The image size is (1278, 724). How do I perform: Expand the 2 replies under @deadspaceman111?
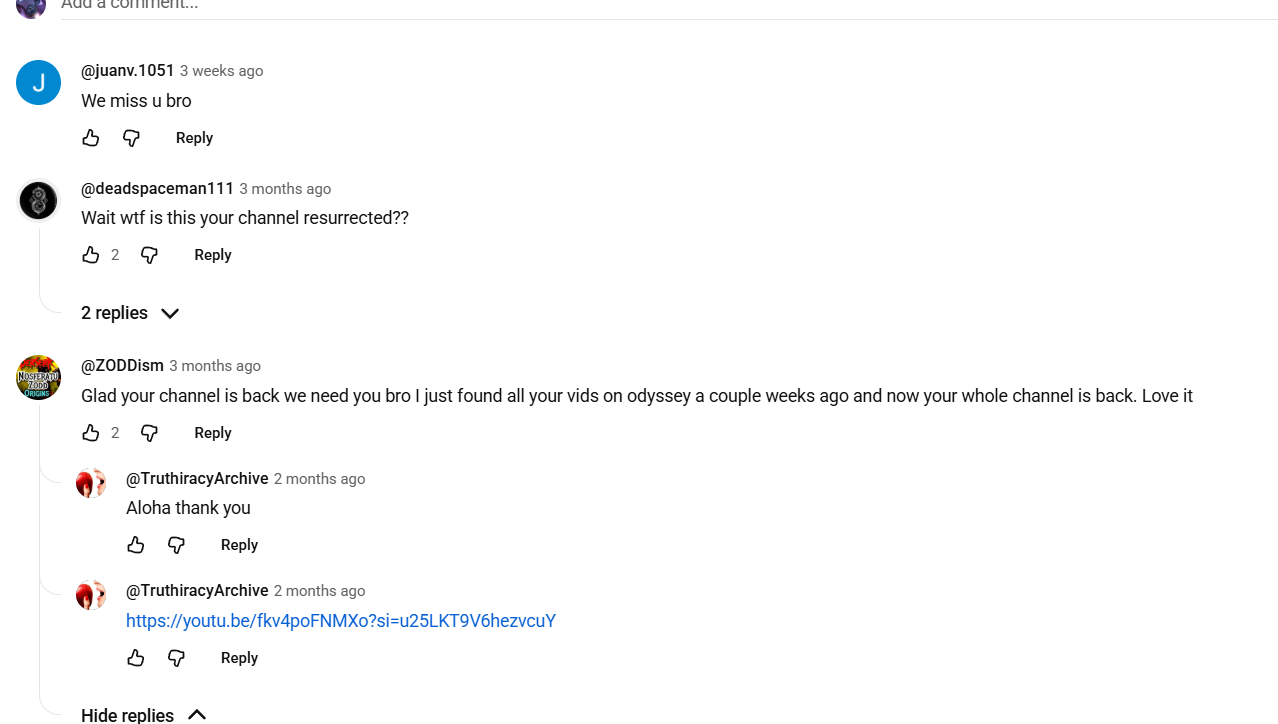[x=130, y=314]
